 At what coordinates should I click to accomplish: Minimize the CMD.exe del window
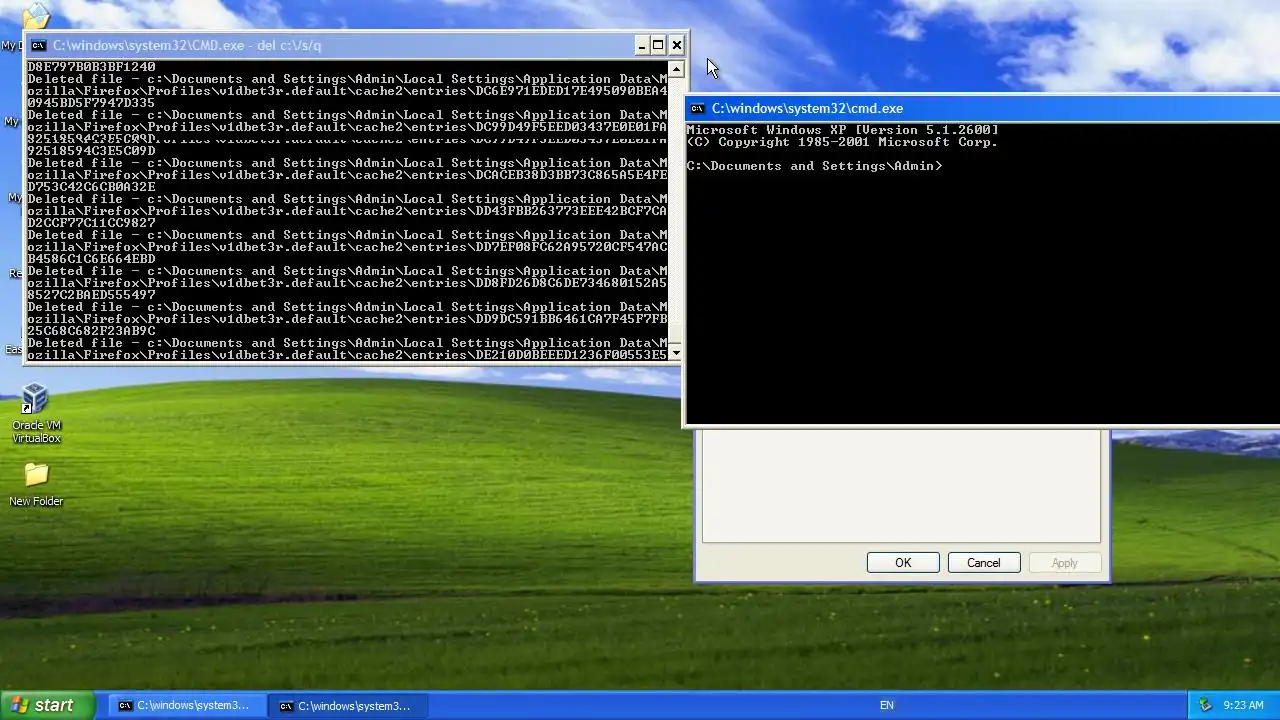pos(642,45)
